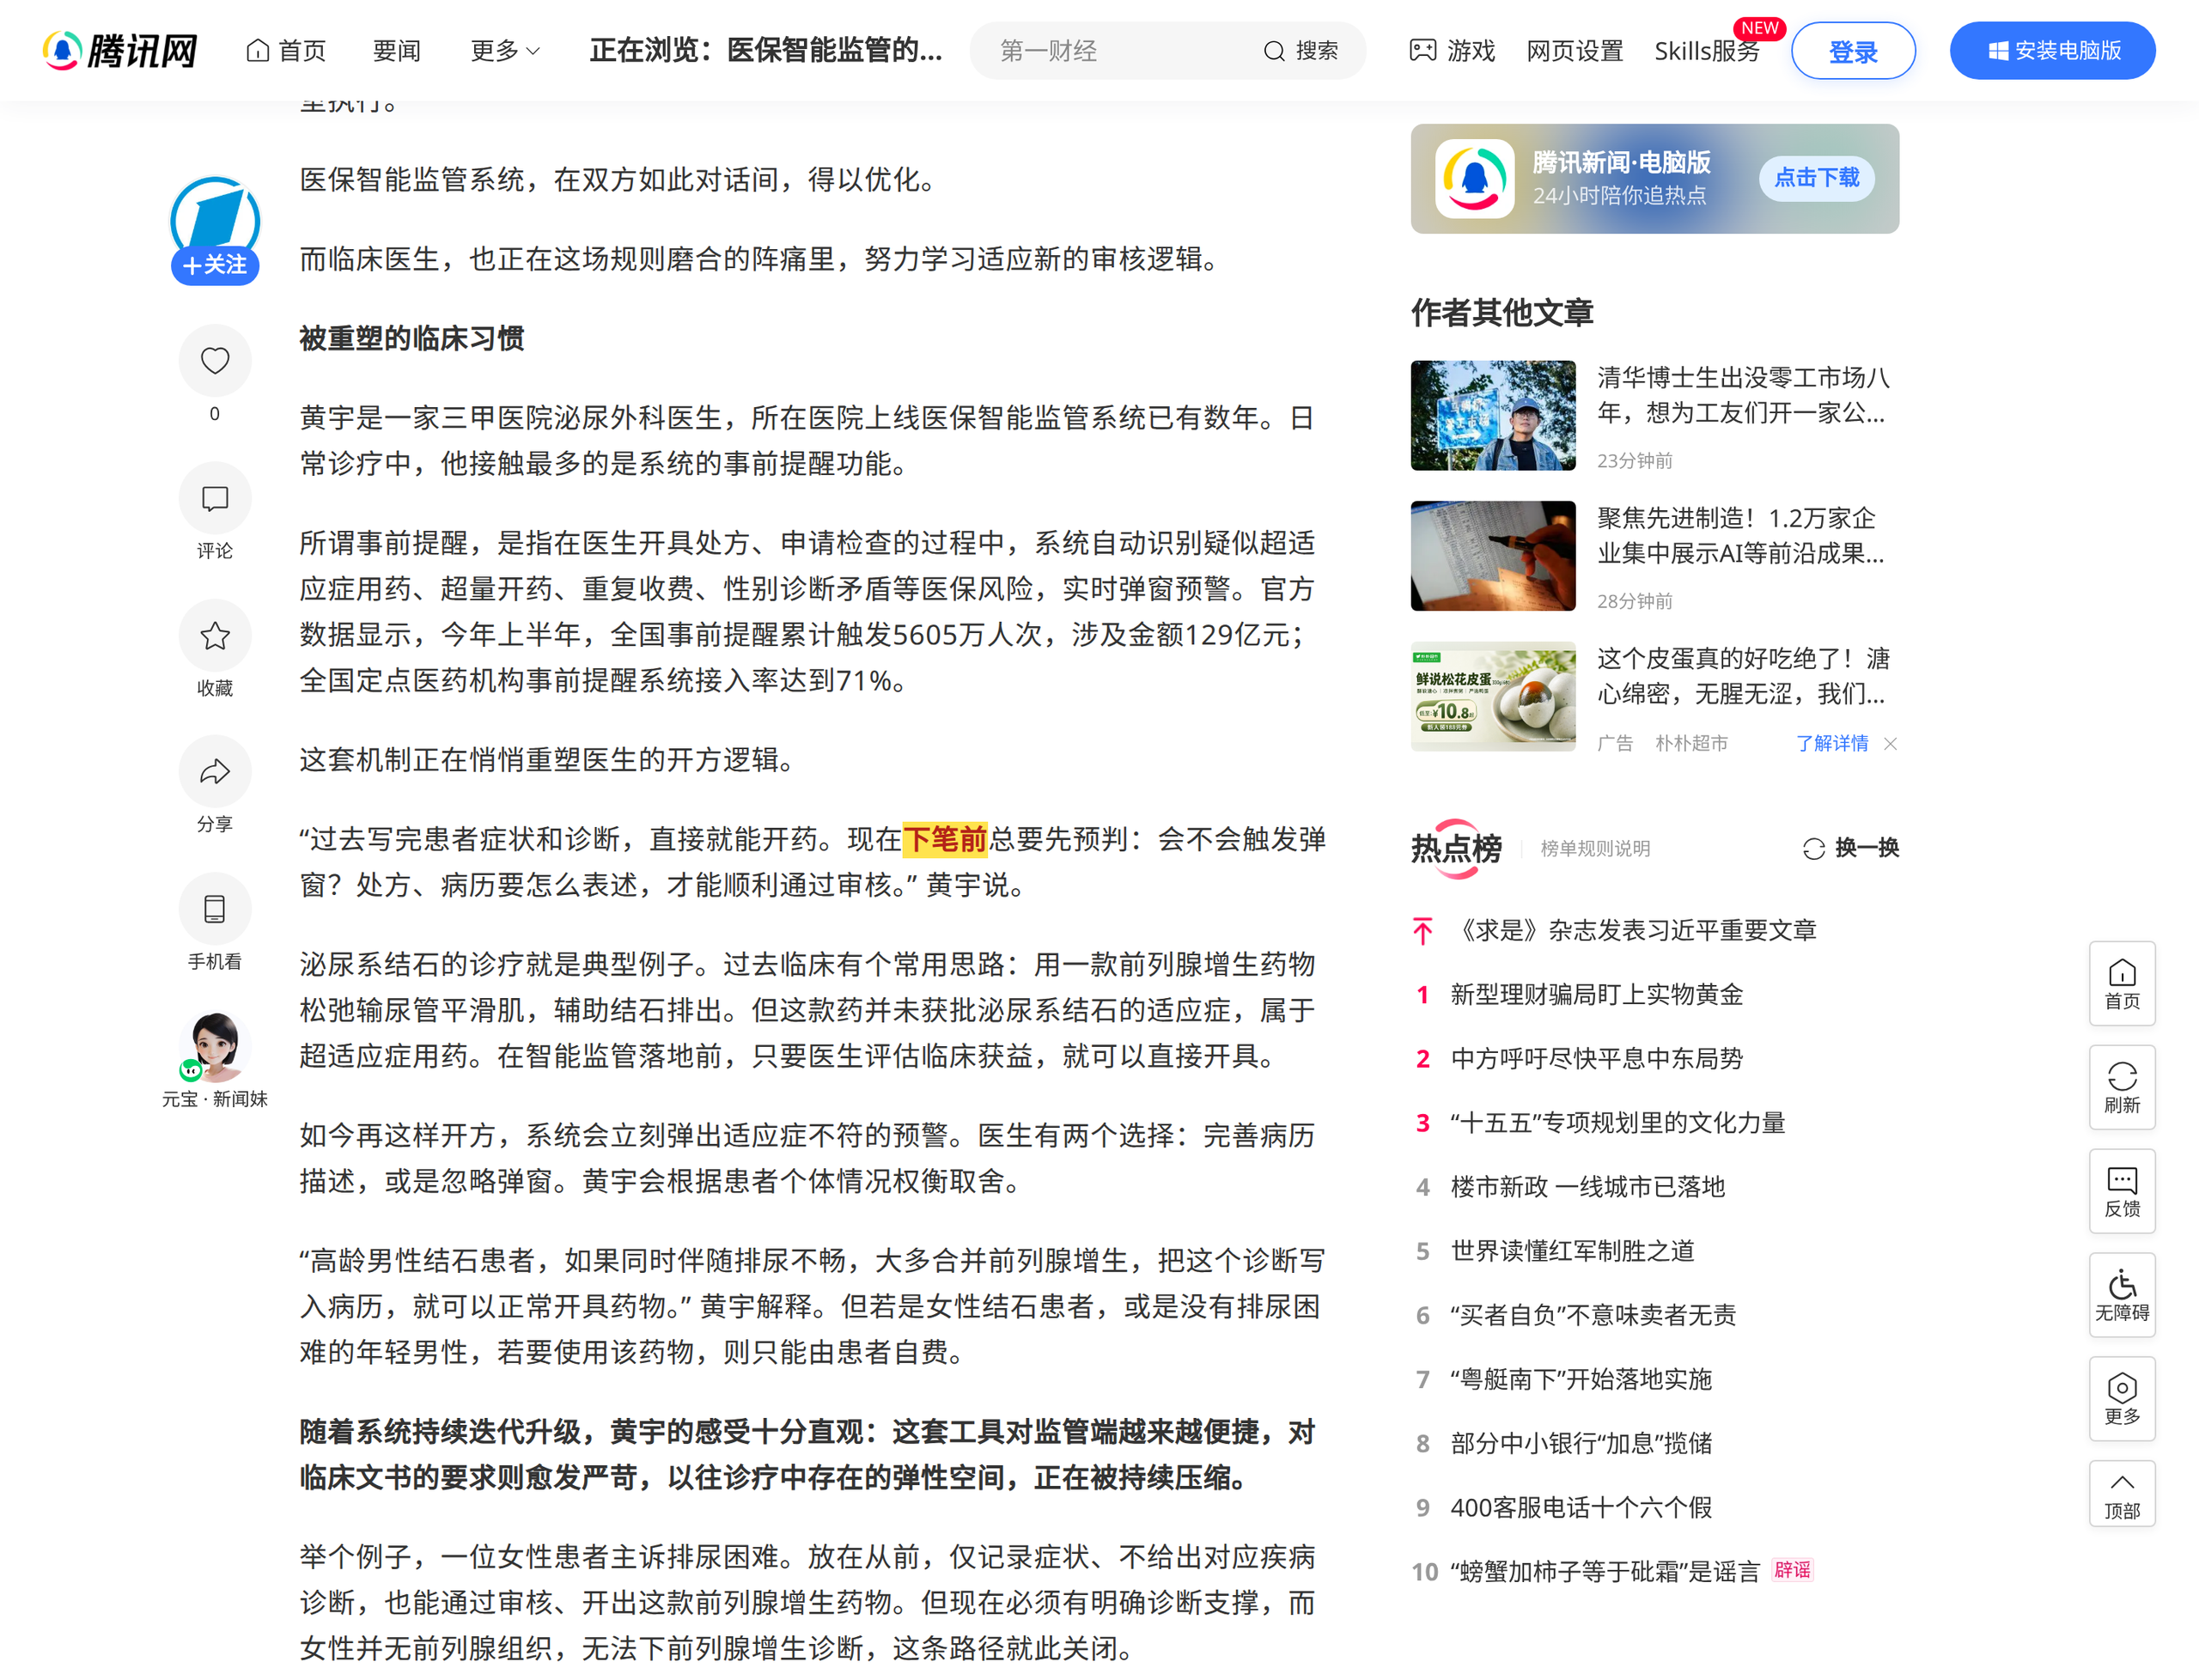Click the 登录 button
The image size is (2199, 1680).
coord(1852,51)
